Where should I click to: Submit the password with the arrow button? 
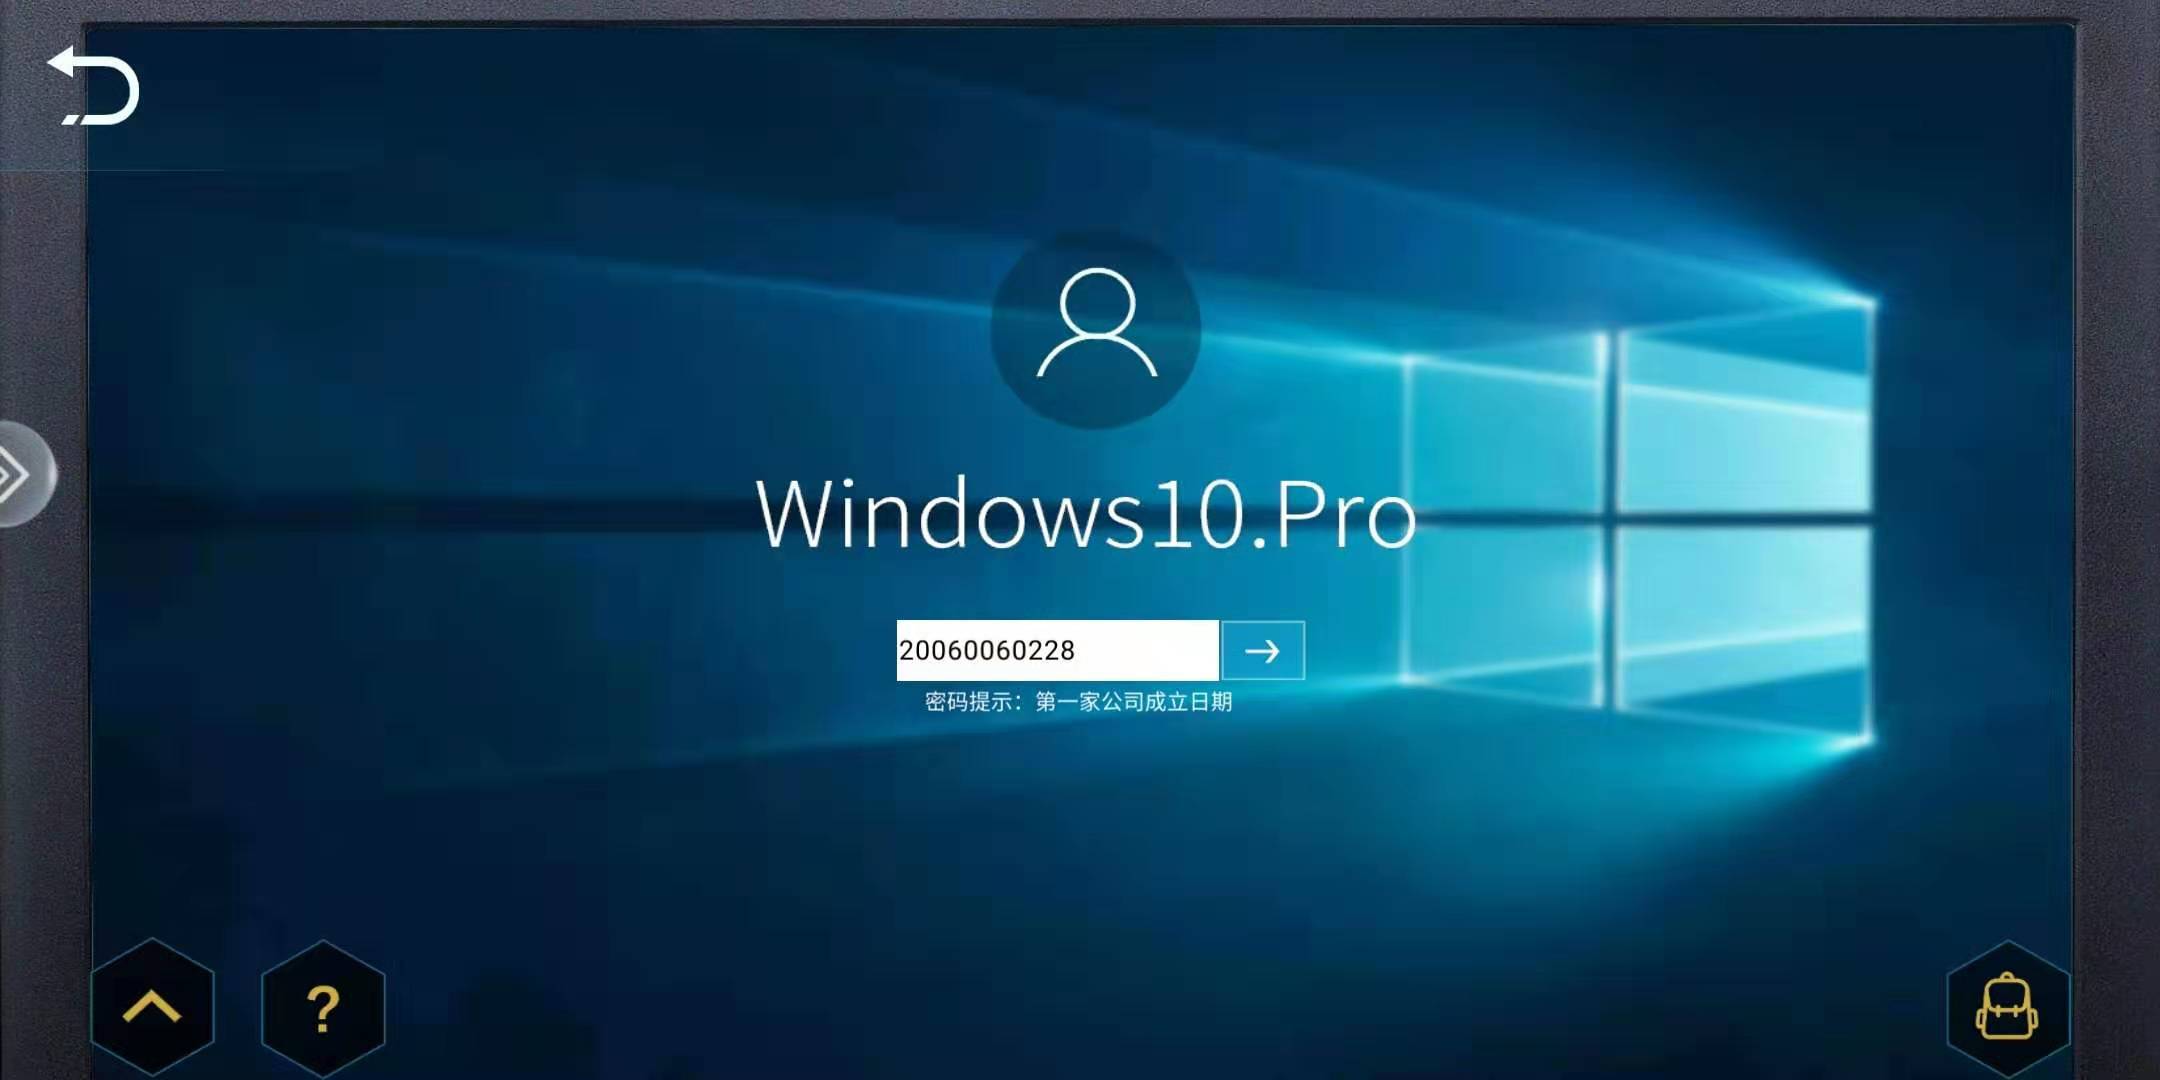coord(1263,651)
